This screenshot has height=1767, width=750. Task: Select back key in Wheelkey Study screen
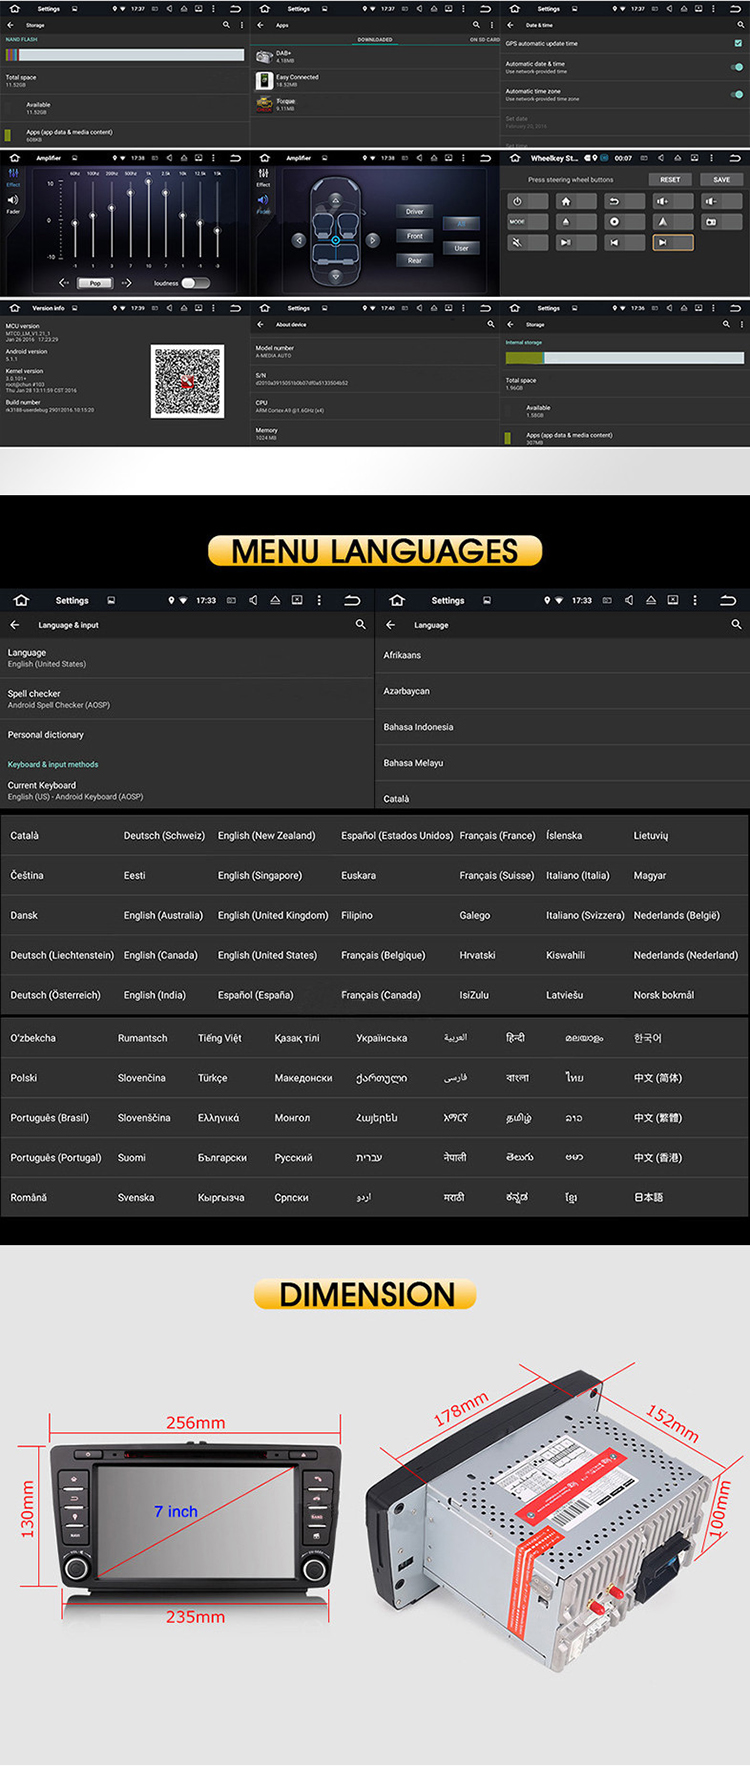point(624,201)
